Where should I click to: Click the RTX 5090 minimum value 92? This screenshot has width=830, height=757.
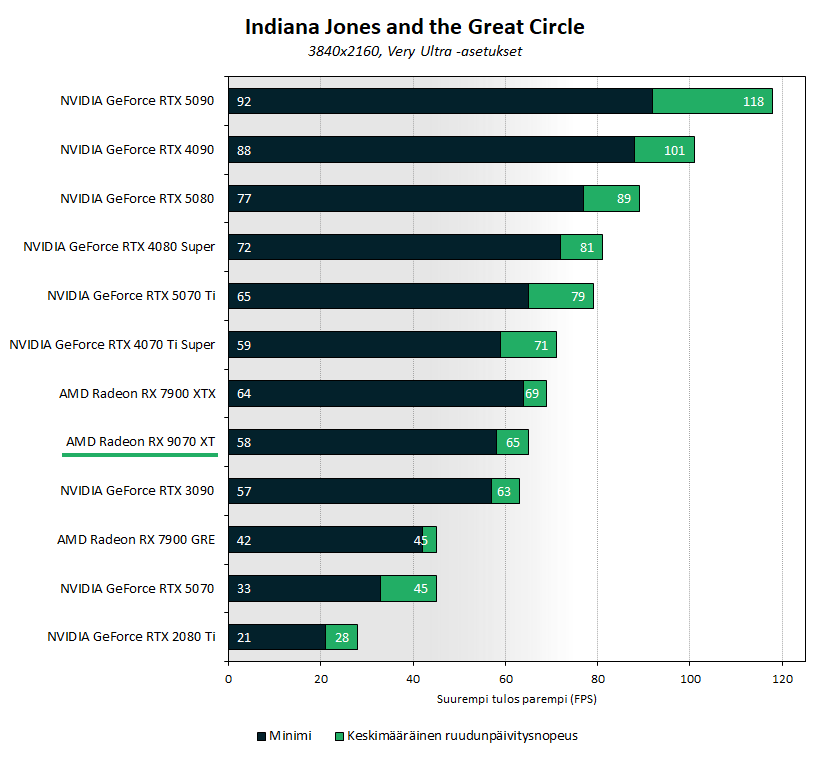[x=244, y=102]
